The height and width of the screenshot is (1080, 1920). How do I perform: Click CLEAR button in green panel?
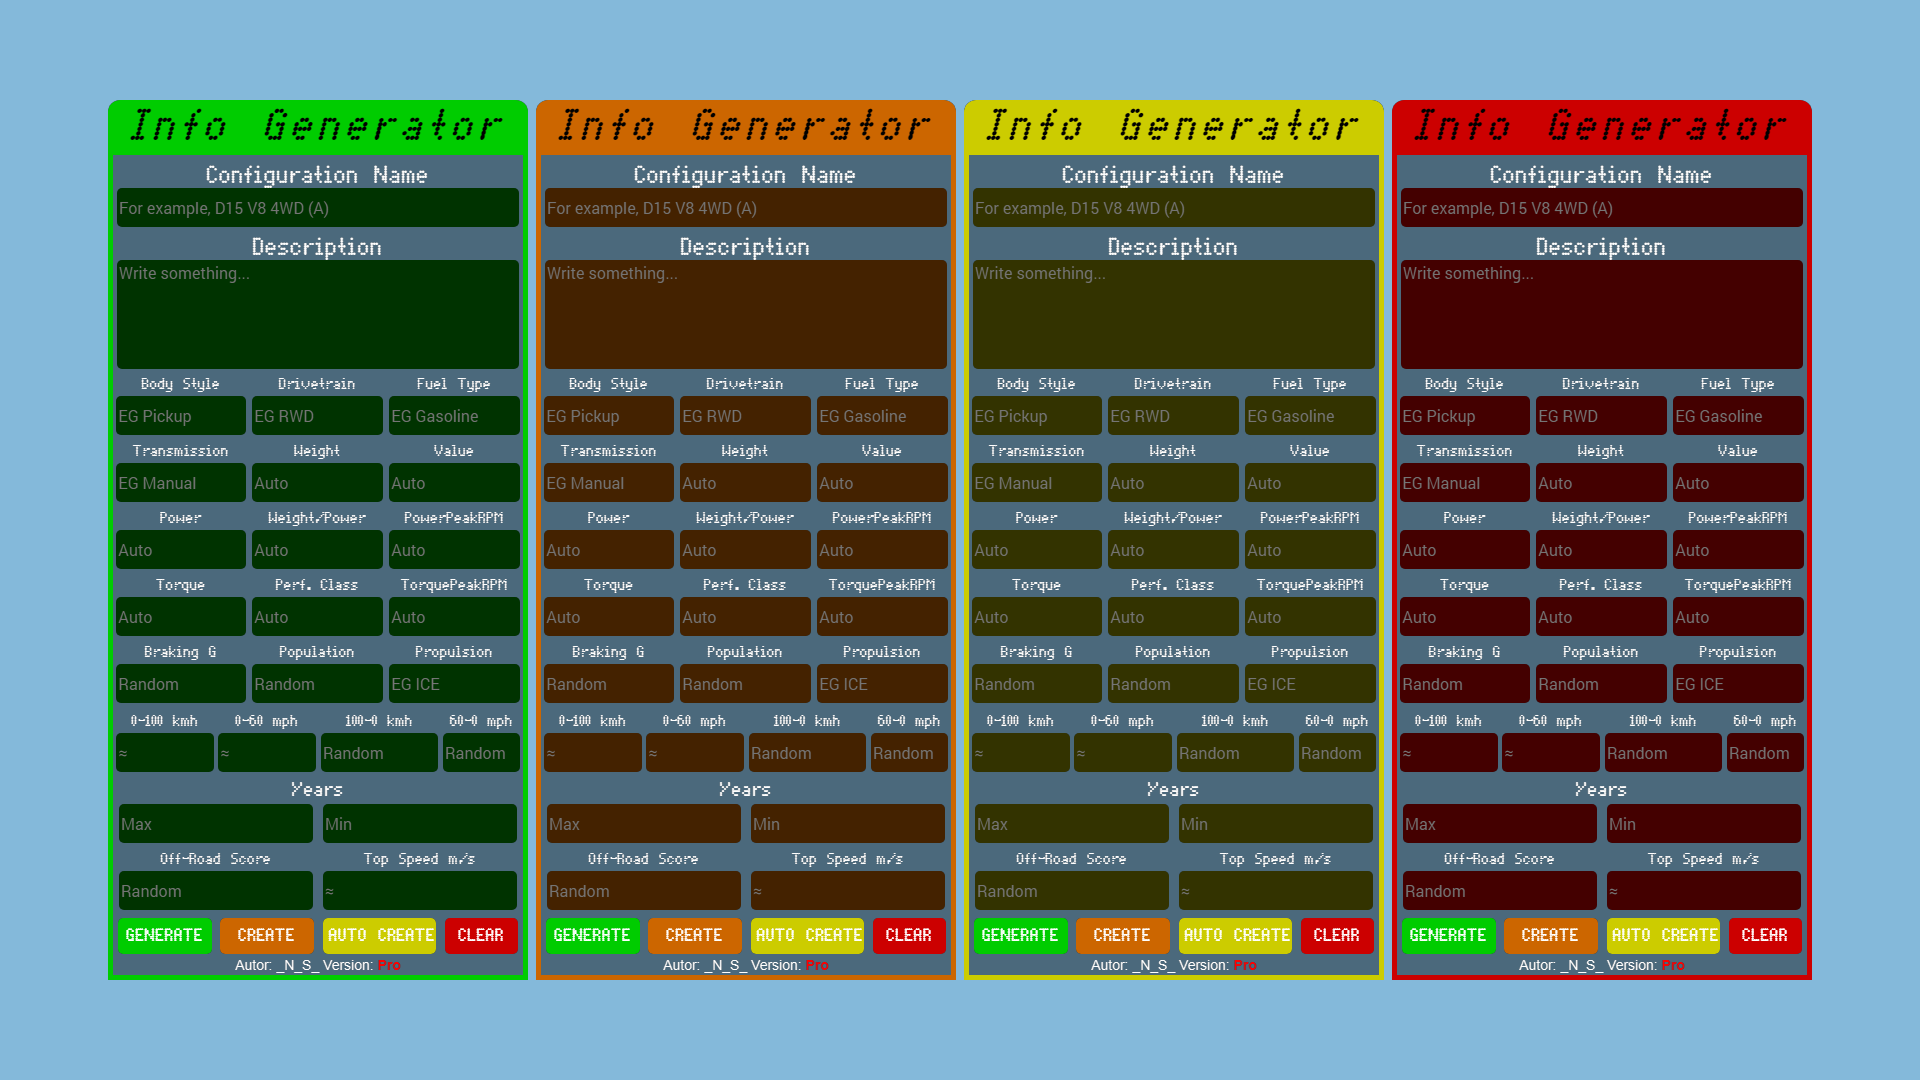click(481, 935)
